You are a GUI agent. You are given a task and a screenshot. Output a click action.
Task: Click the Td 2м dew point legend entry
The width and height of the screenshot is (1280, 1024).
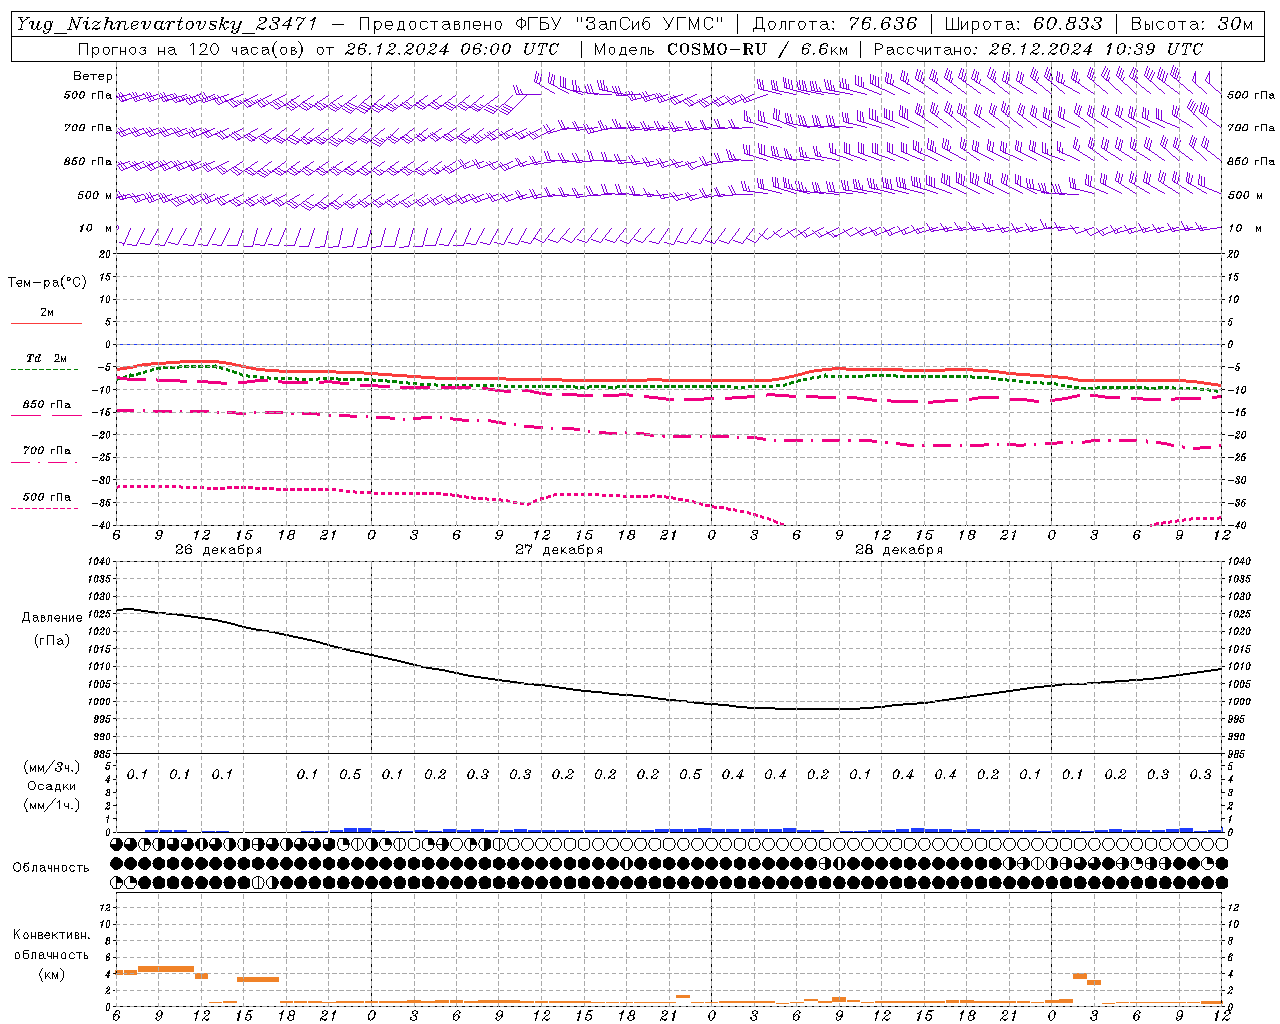click(46, 358)
